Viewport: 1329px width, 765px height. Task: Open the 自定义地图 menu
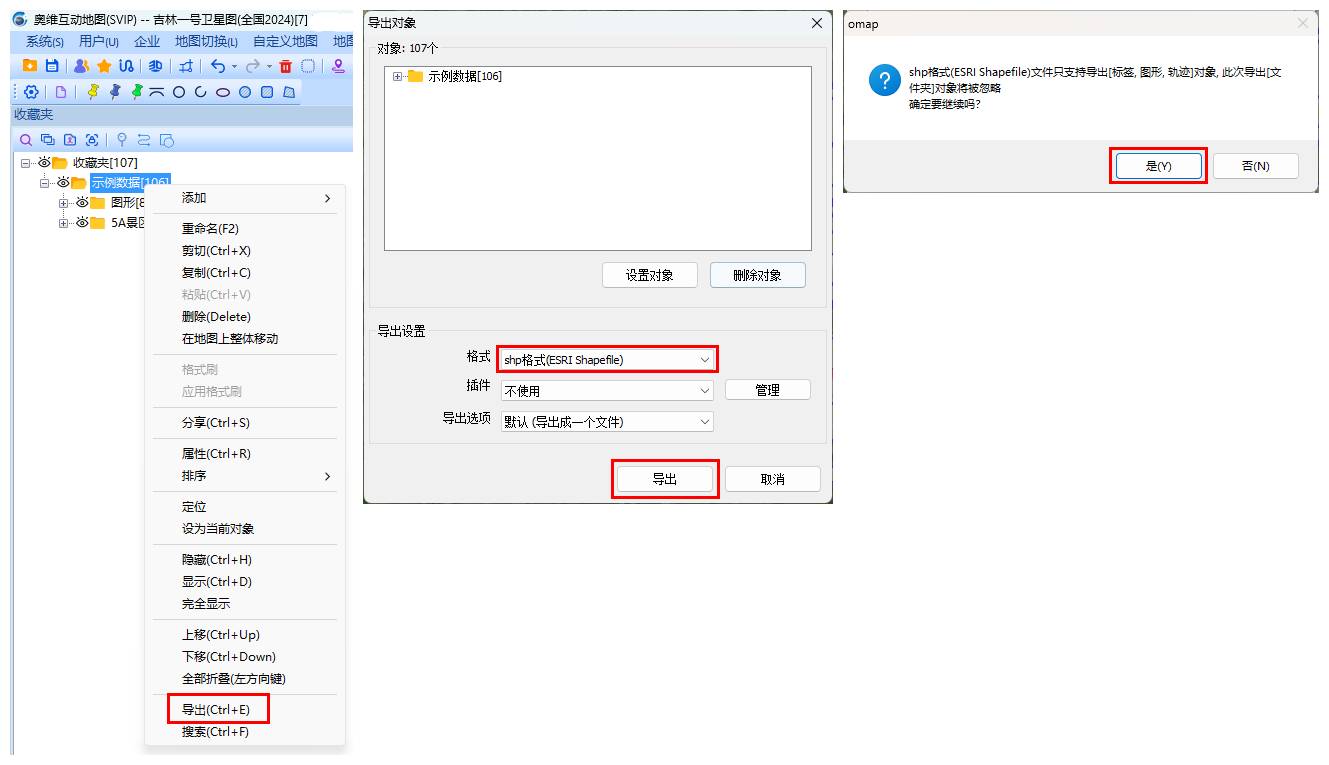[x=286, y=41]
